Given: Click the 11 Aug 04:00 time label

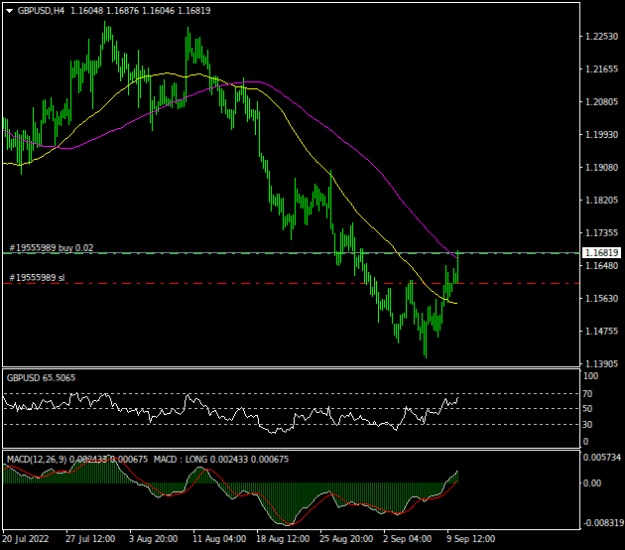Looking at the screenshot, I should coord(219,539).
